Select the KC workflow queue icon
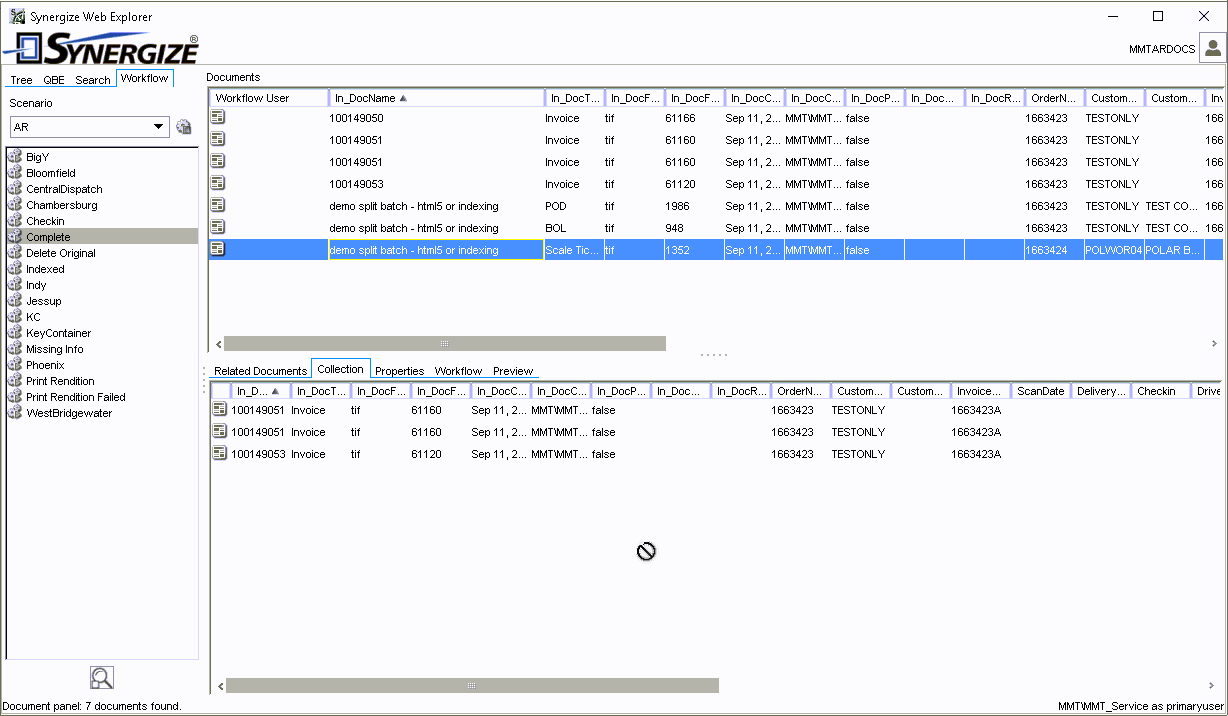 point(15,317)
